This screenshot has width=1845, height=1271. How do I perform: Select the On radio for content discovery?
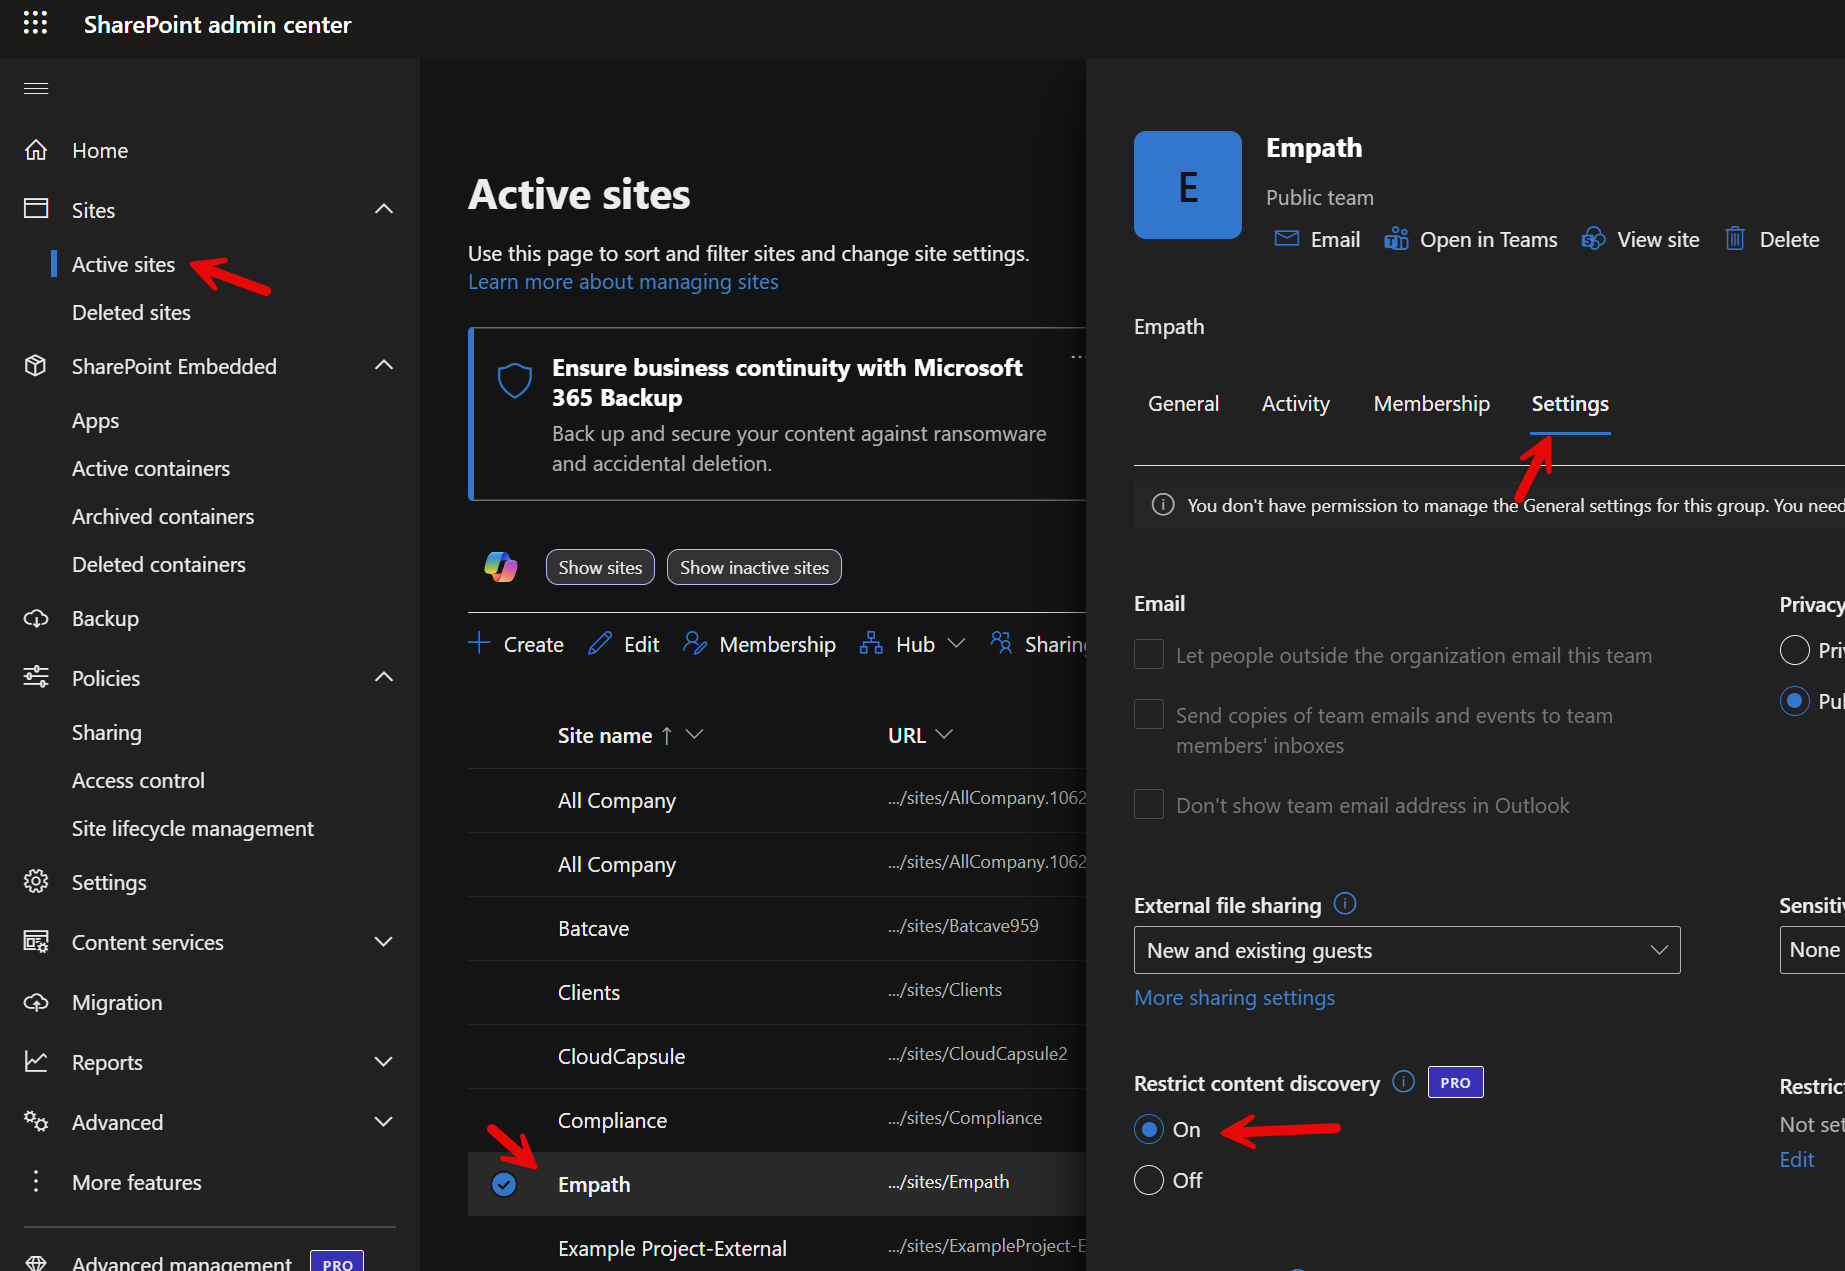1149,1129
